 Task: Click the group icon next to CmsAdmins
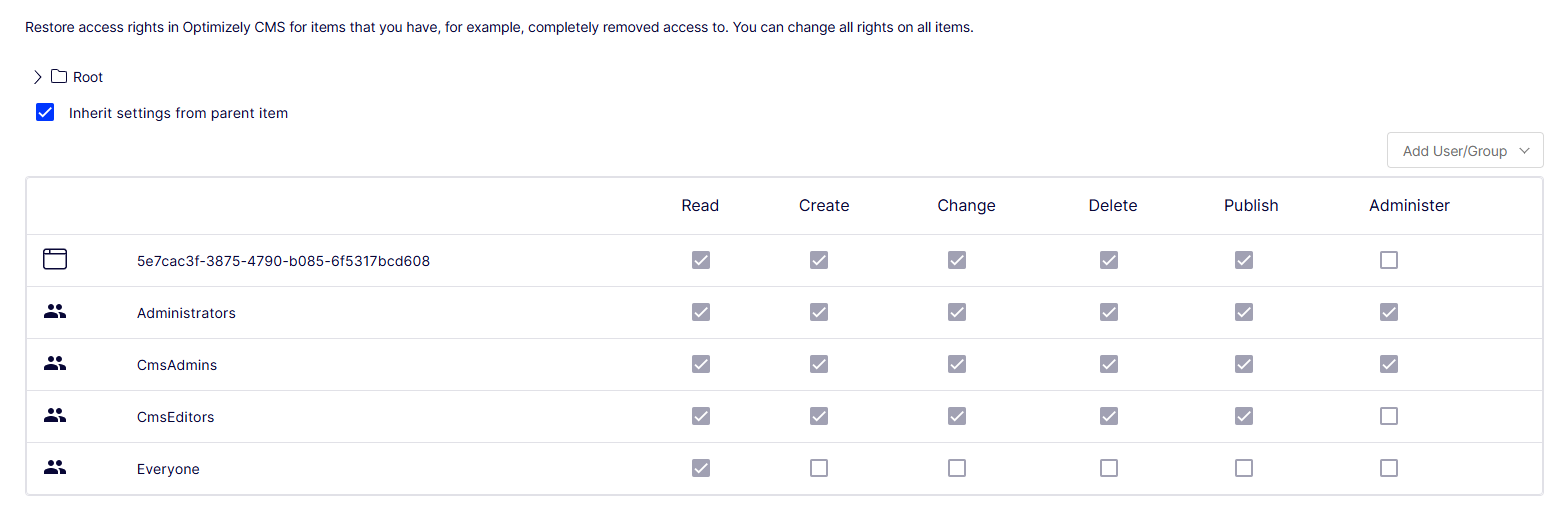(55, 364)
